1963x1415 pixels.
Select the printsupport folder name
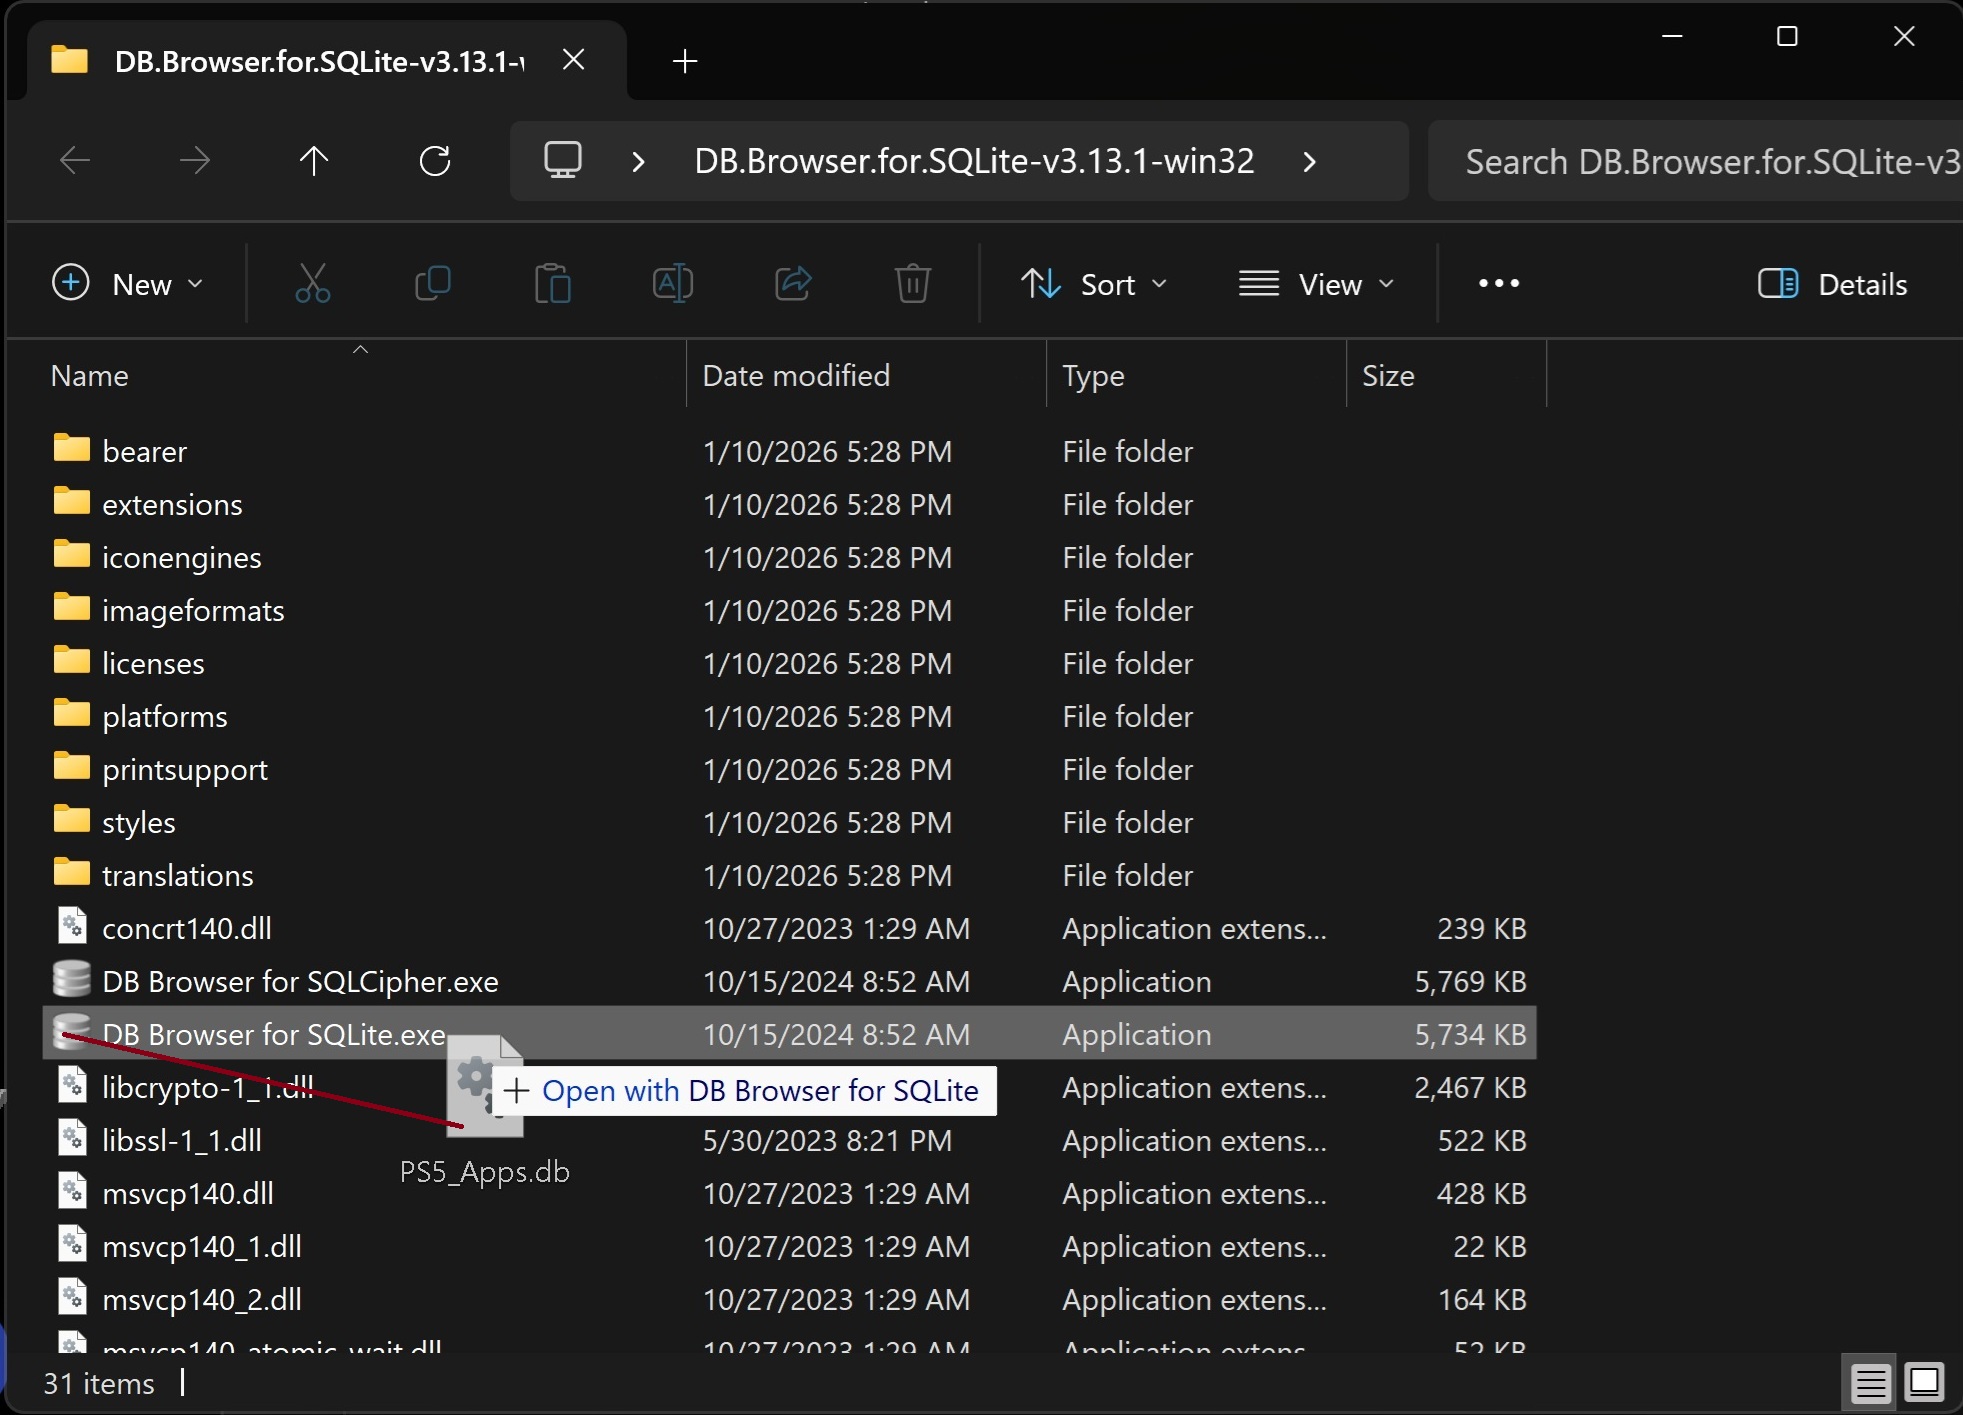185,770
